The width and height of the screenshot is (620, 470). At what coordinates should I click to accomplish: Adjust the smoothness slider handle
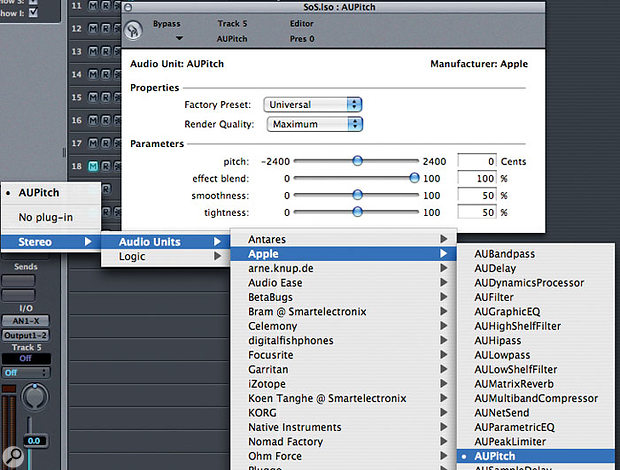pyautogui.click(x=357, y=195)
